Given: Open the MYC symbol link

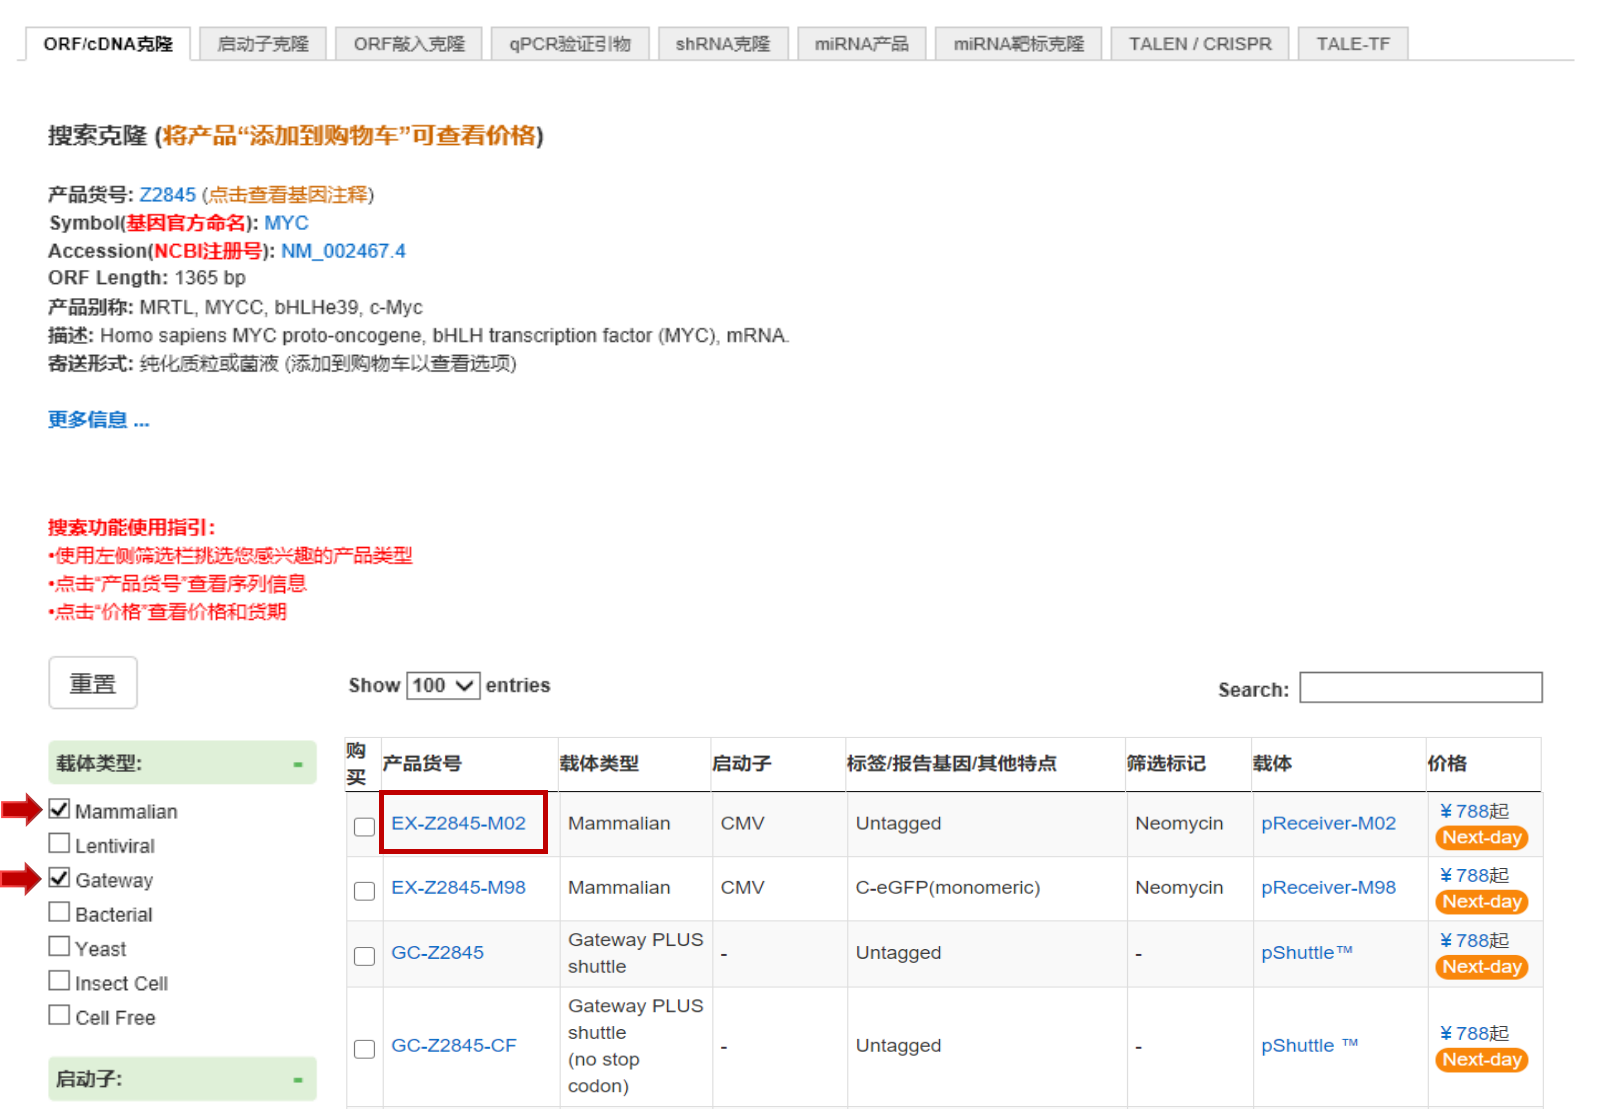Looking at the screenshot, I should [x=286, y=223].
